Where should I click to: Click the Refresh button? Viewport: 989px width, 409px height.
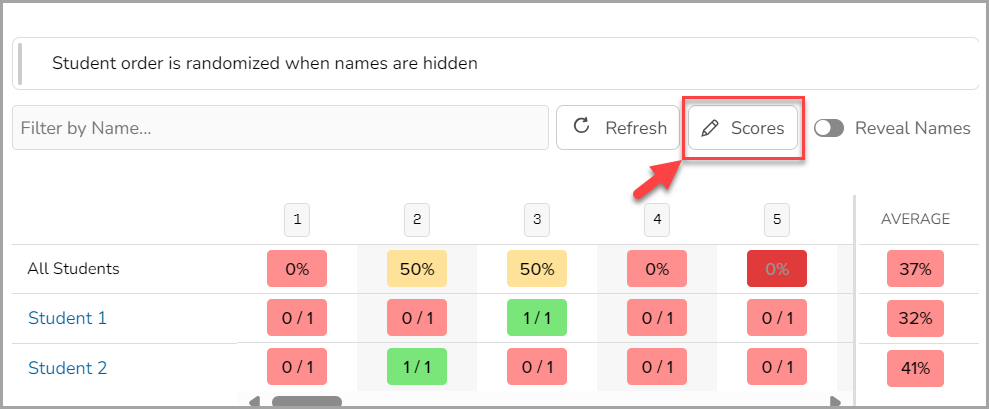(x=617, y=127)
